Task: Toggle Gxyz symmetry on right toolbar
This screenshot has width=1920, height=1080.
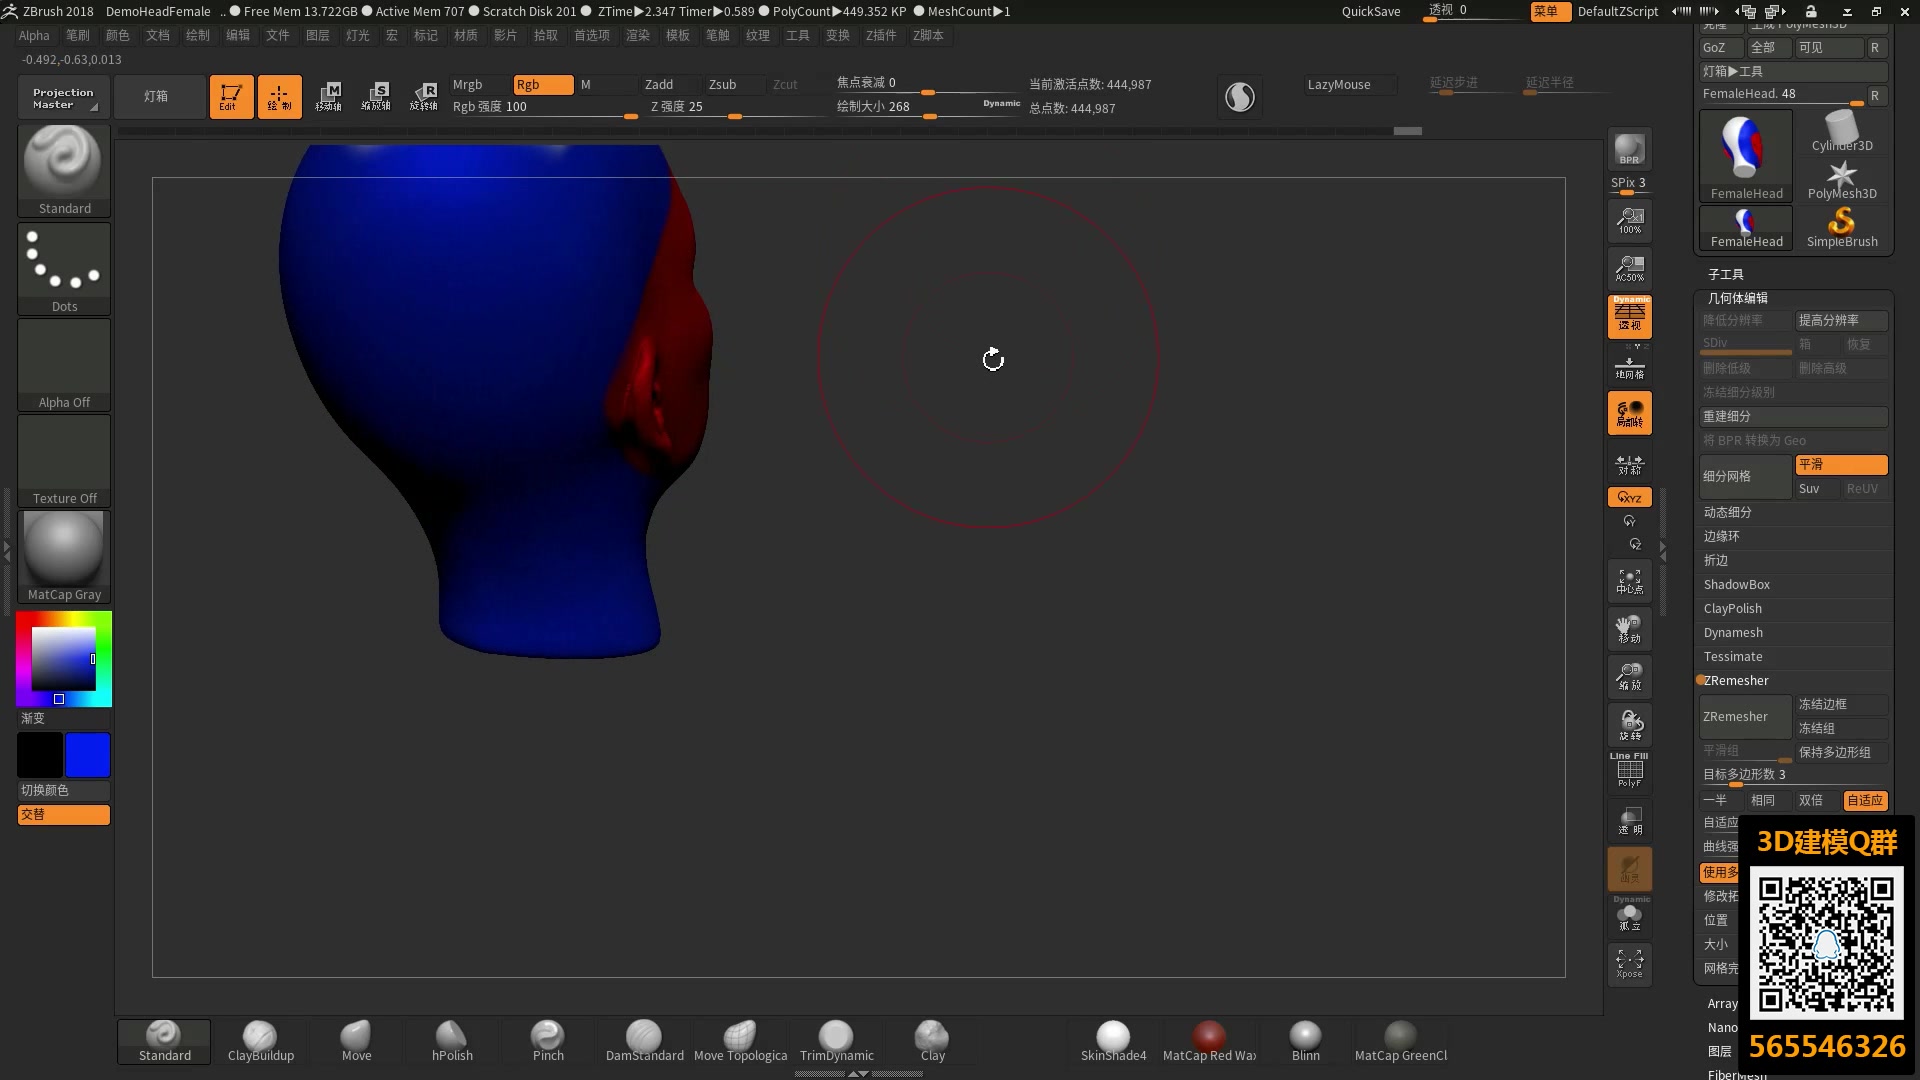Action: tap(1629, 497)
